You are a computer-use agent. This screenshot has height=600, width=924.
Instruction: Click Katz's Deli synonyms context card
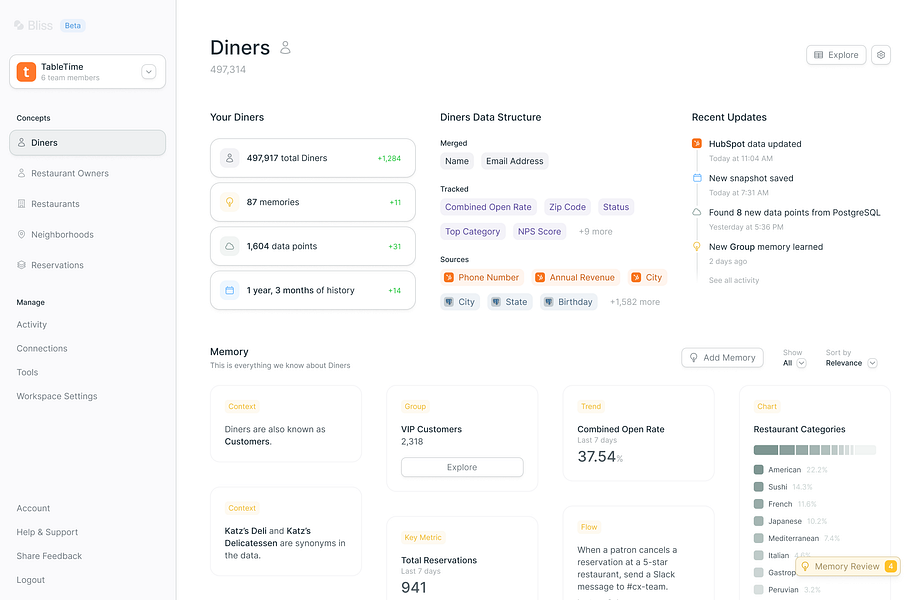pyautogui.click(x=286, y=531)
